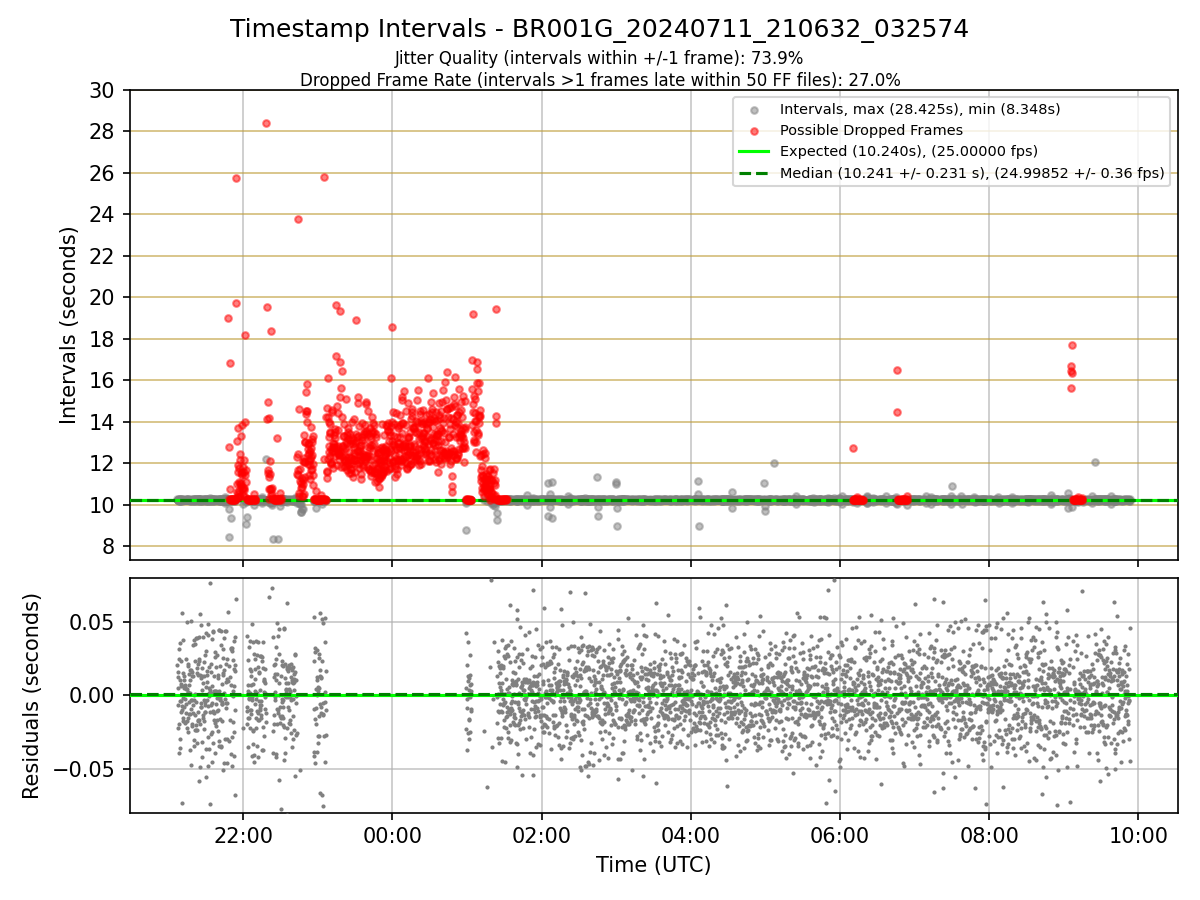Select the Dropped Frame Rate 27.0% subtitle line
Image resolution: width=1200 pixels, height=900 pixels.
pyautogui.click(x=600, y=79)
